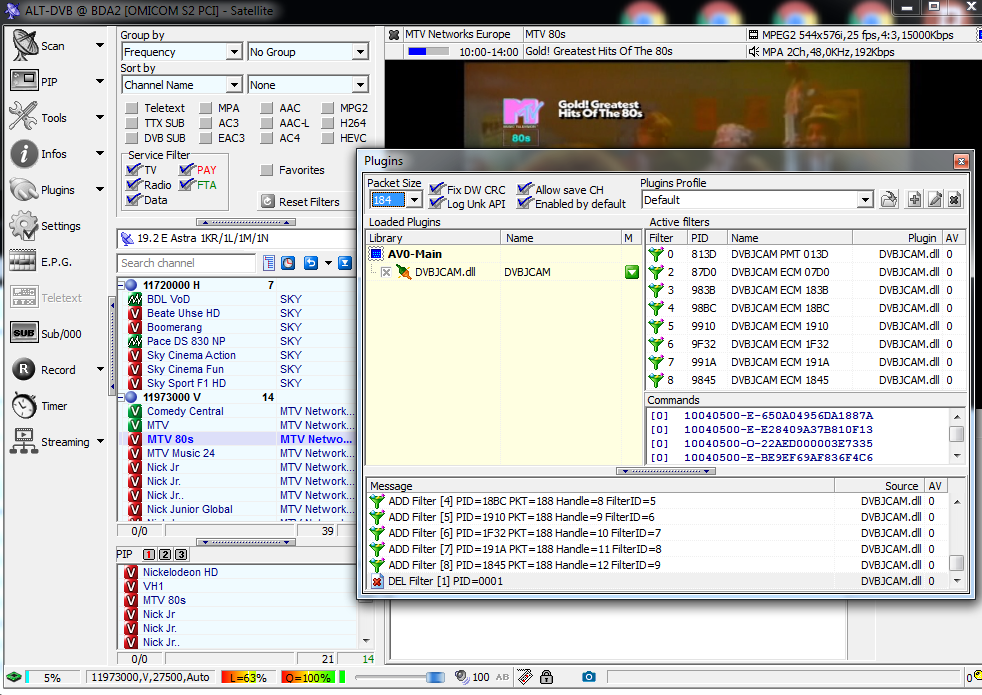Click the add plugins profile icon
Image resolution: width=982 pixels, height=695 pixels.
tap(914, 200)
